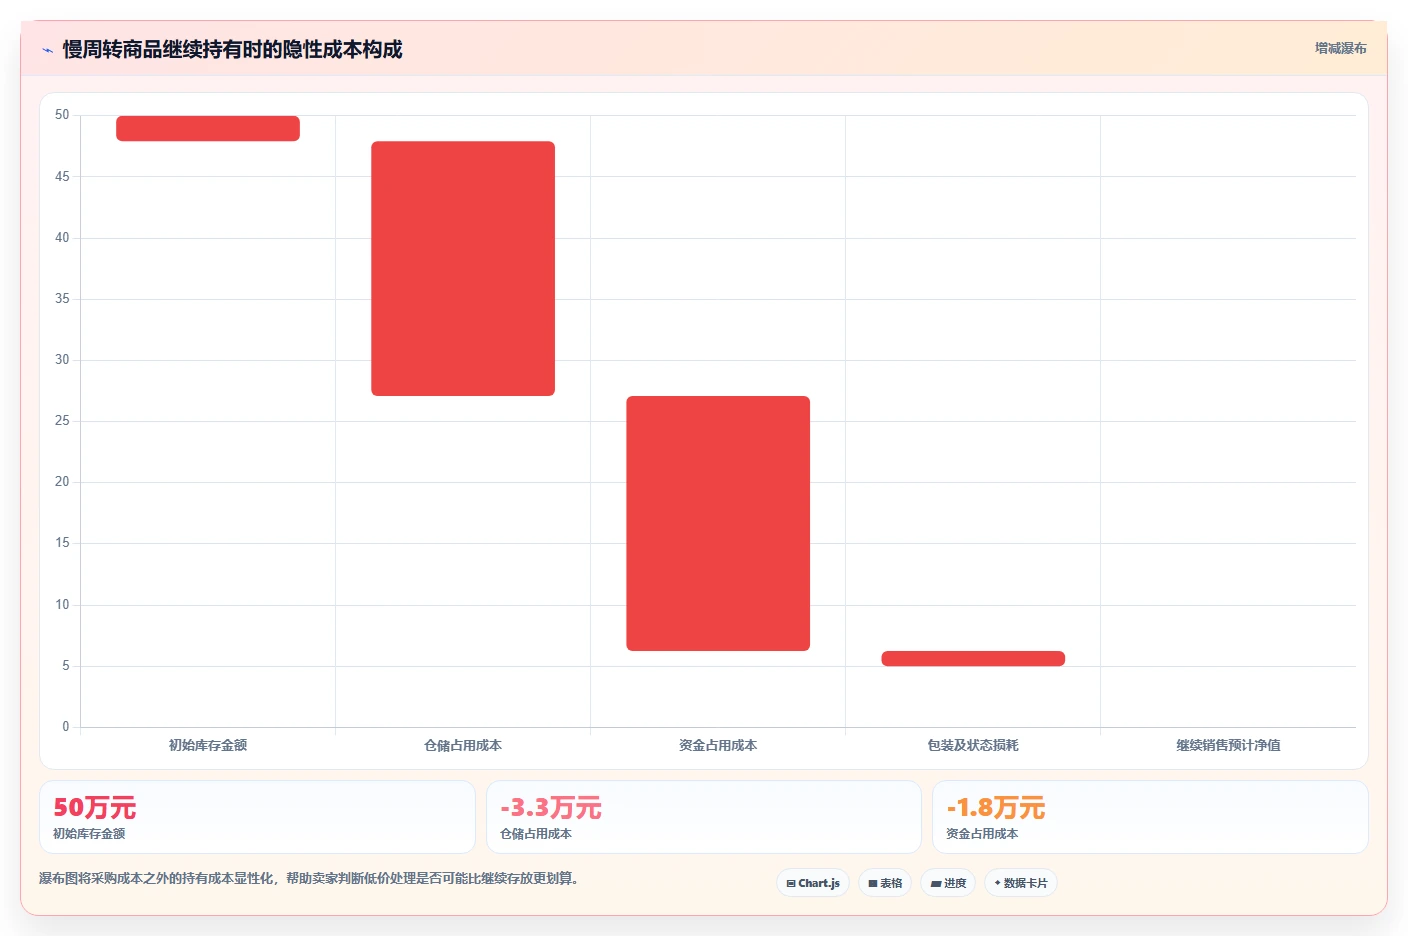Click the y-axis value 50

[62, 115]
